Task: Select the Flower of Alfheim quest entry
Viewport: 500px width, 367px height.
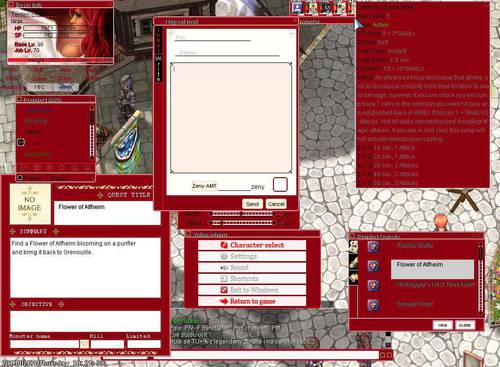Action: click(x=432, y=269)
